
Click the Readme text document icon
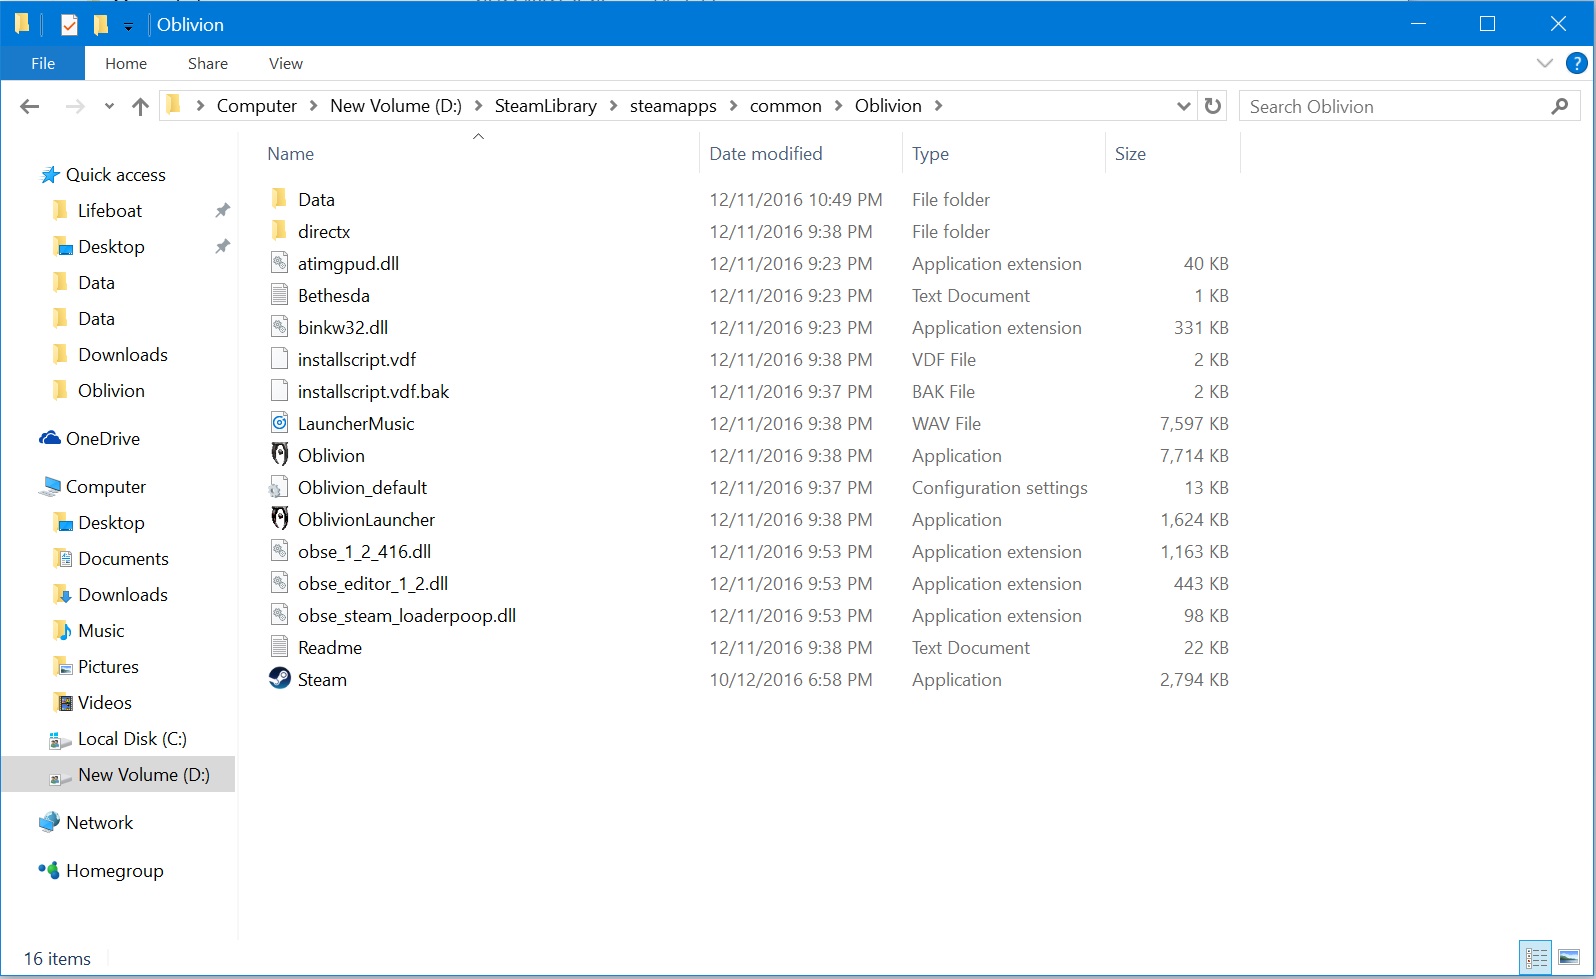[x=280, y=647]
